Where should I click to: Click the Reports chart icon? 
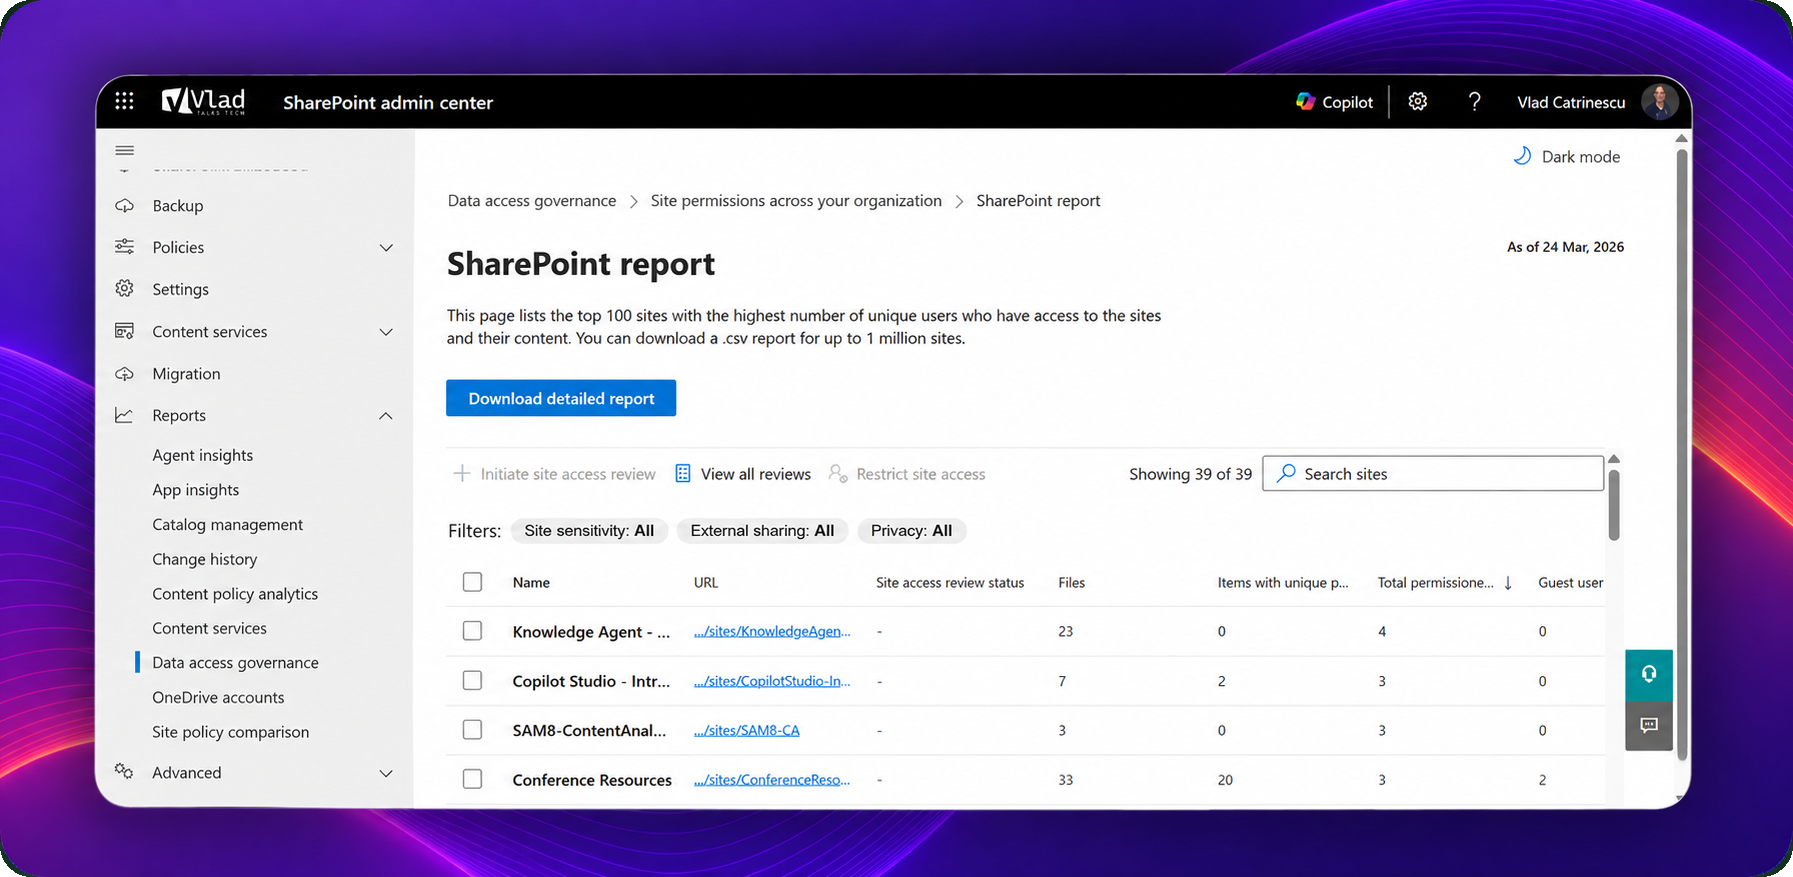point(125,415)
